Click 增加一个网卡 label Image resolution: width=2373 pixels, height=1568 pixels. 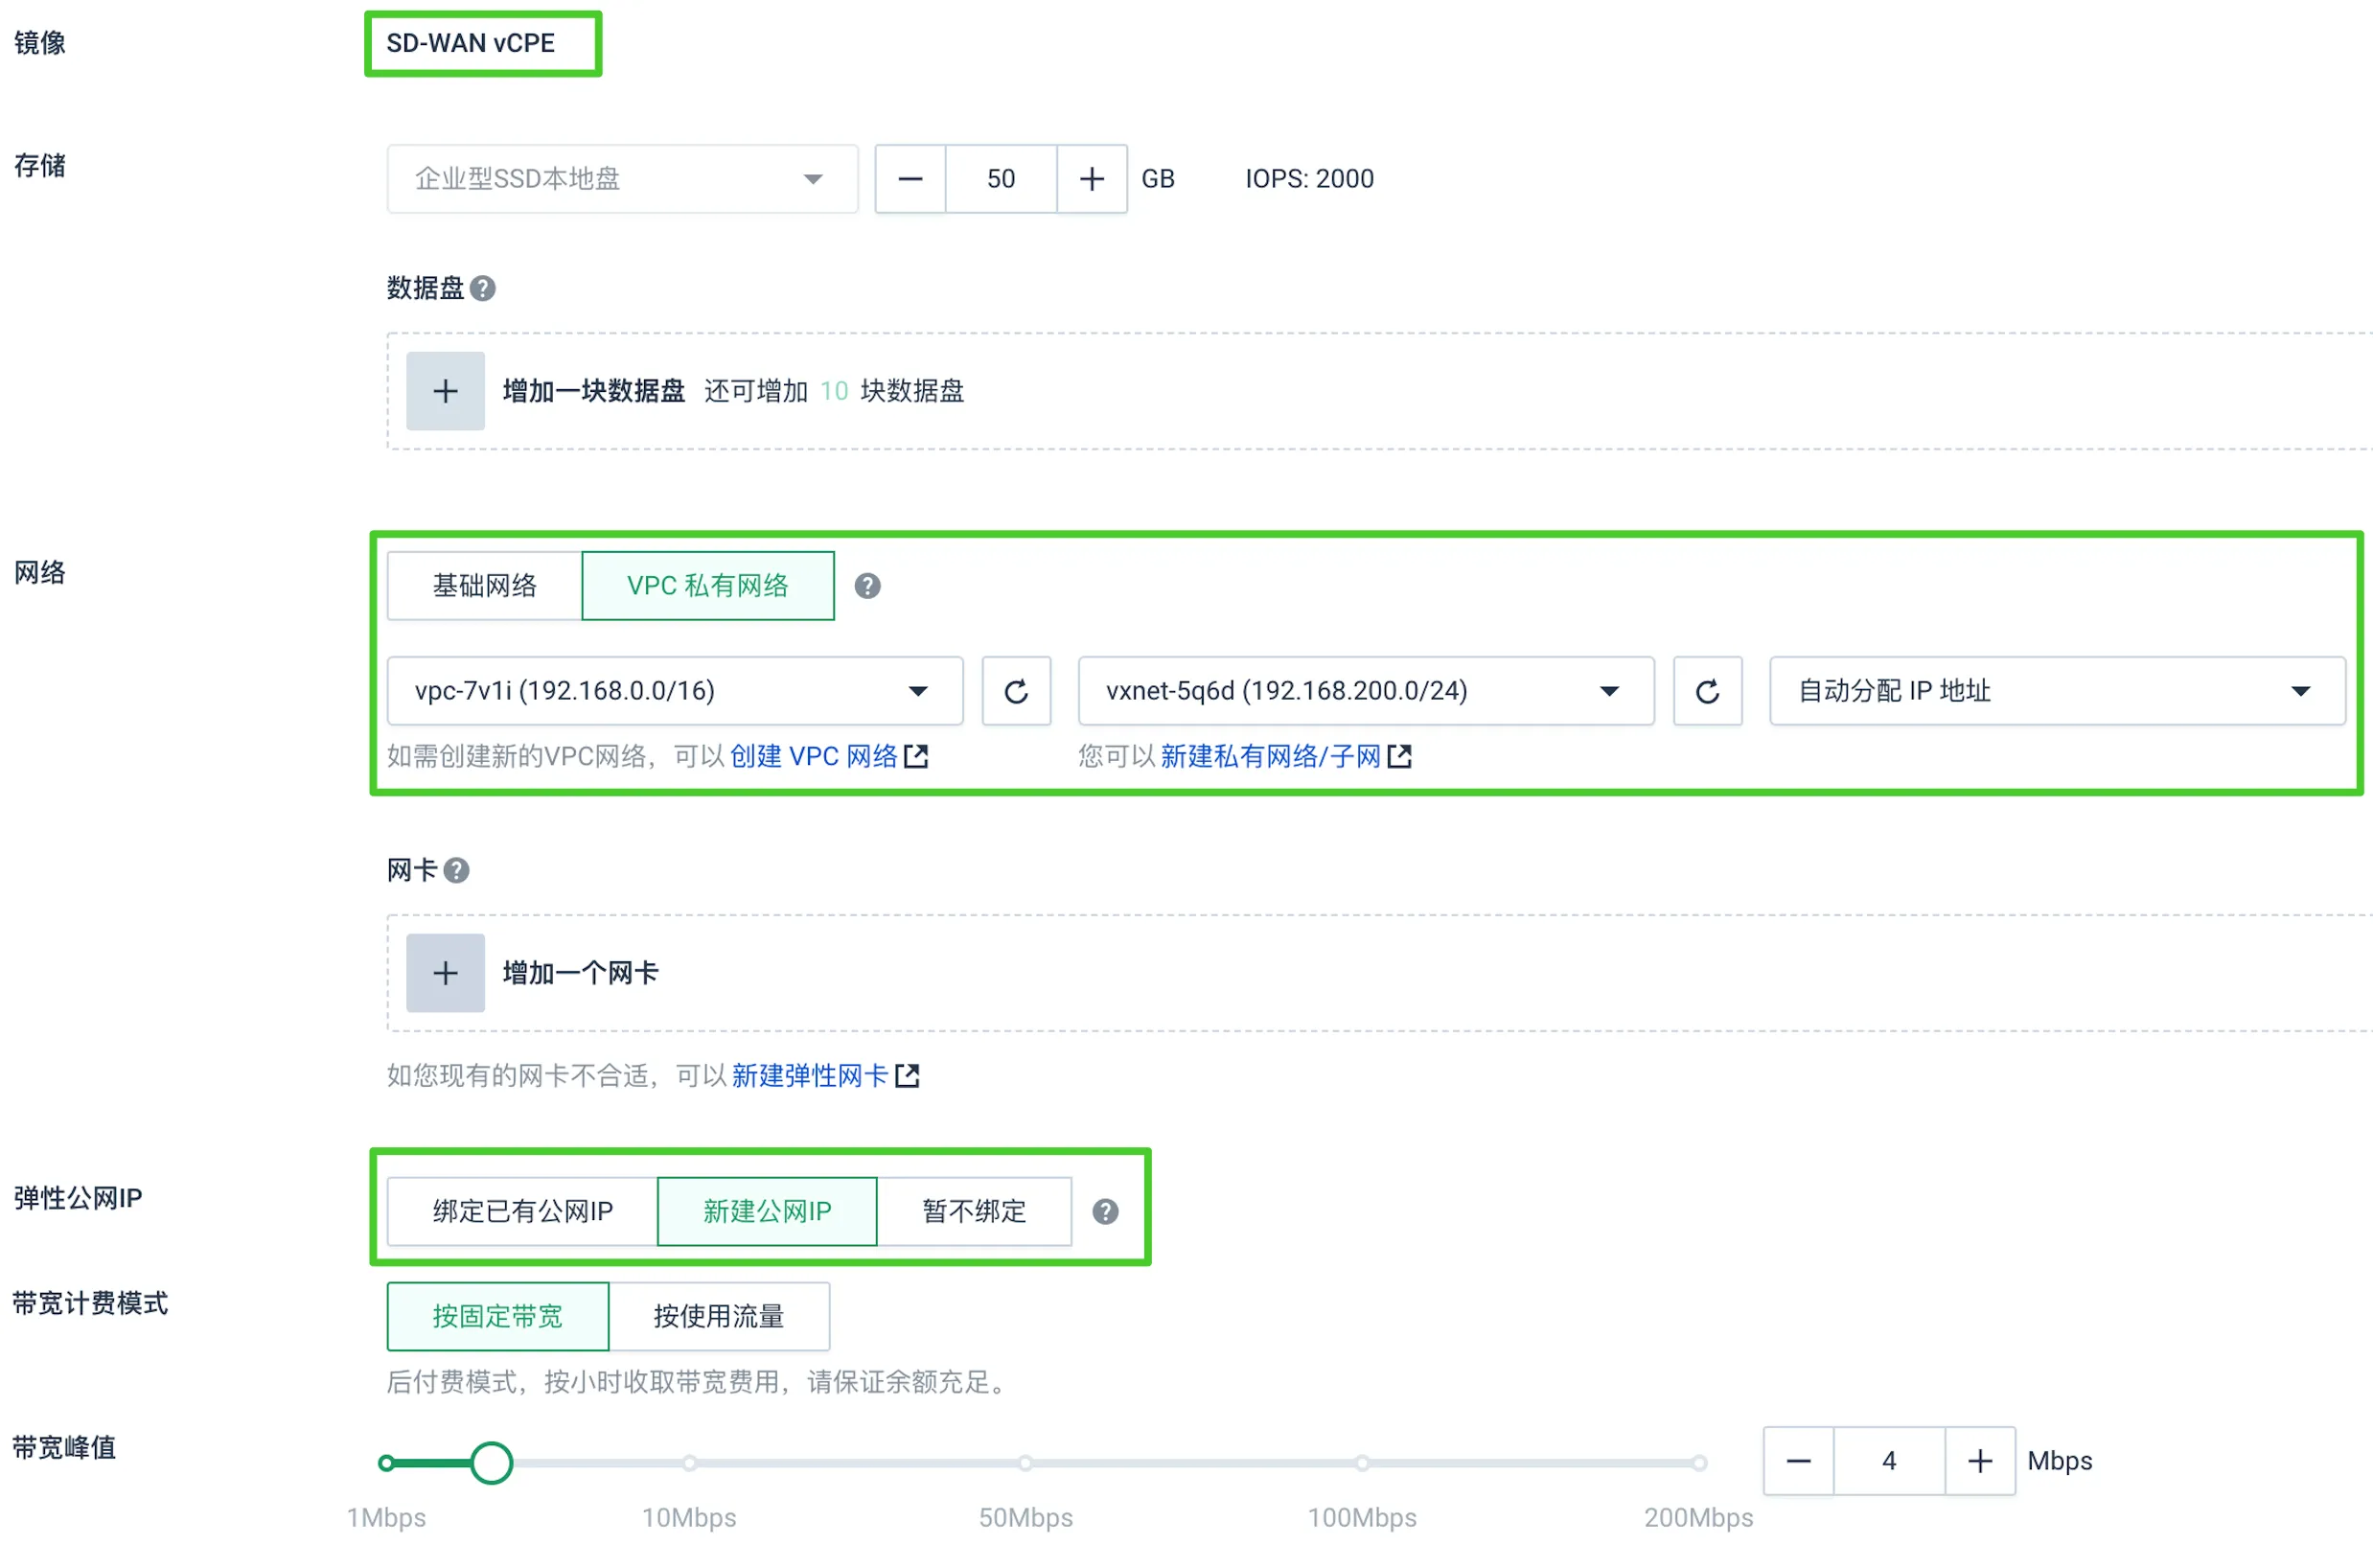[581, 974]
